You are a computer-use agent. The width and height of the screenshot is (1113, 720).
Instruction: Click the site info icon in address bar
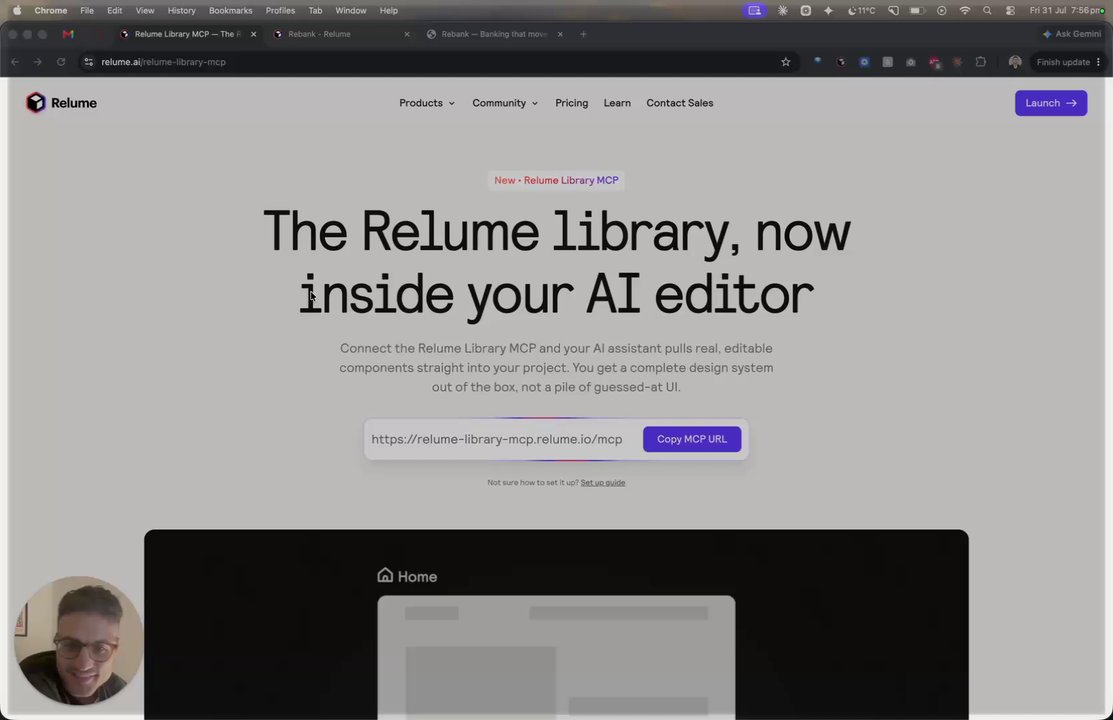click(x=89, y=62)
